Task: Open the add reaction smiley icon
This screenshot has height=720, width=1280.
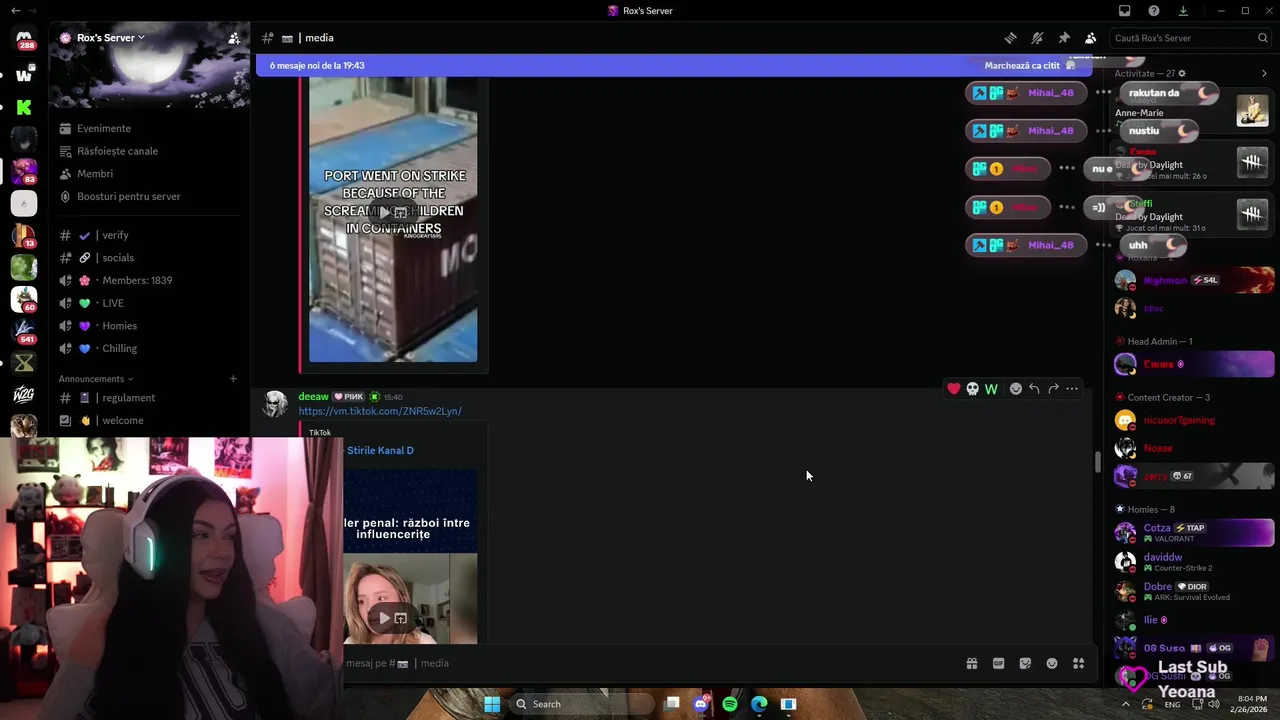Action: click(x=1016, y=389)
